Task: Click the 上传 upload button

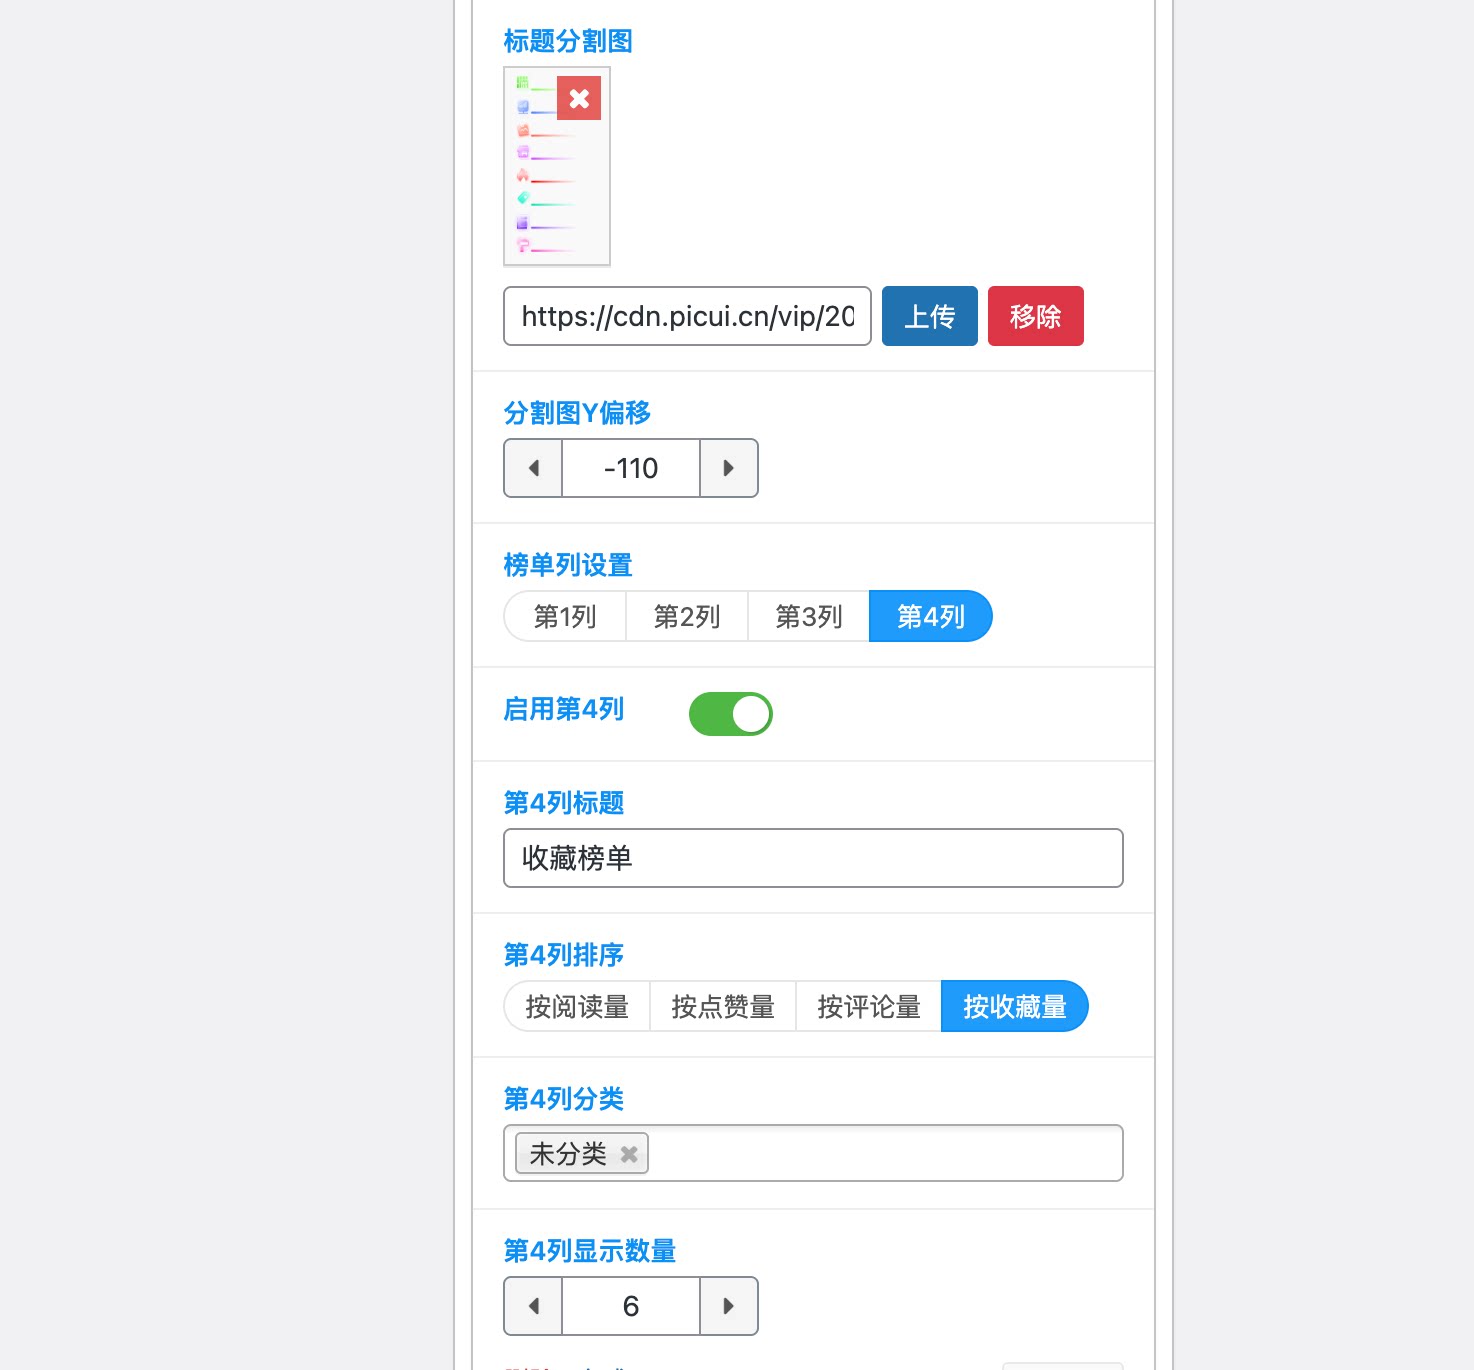Action: click(929, 316)
